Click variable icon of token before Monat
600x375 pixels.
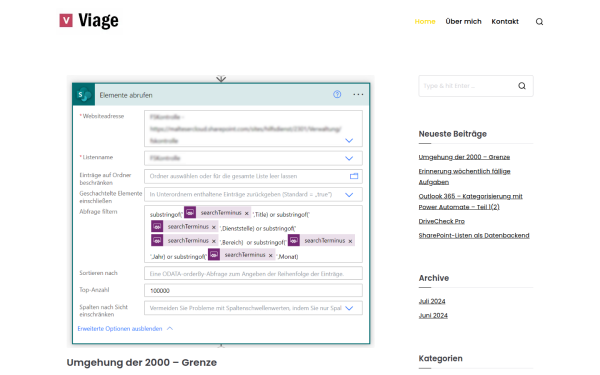pyautogui.click(x=214, y=255)
